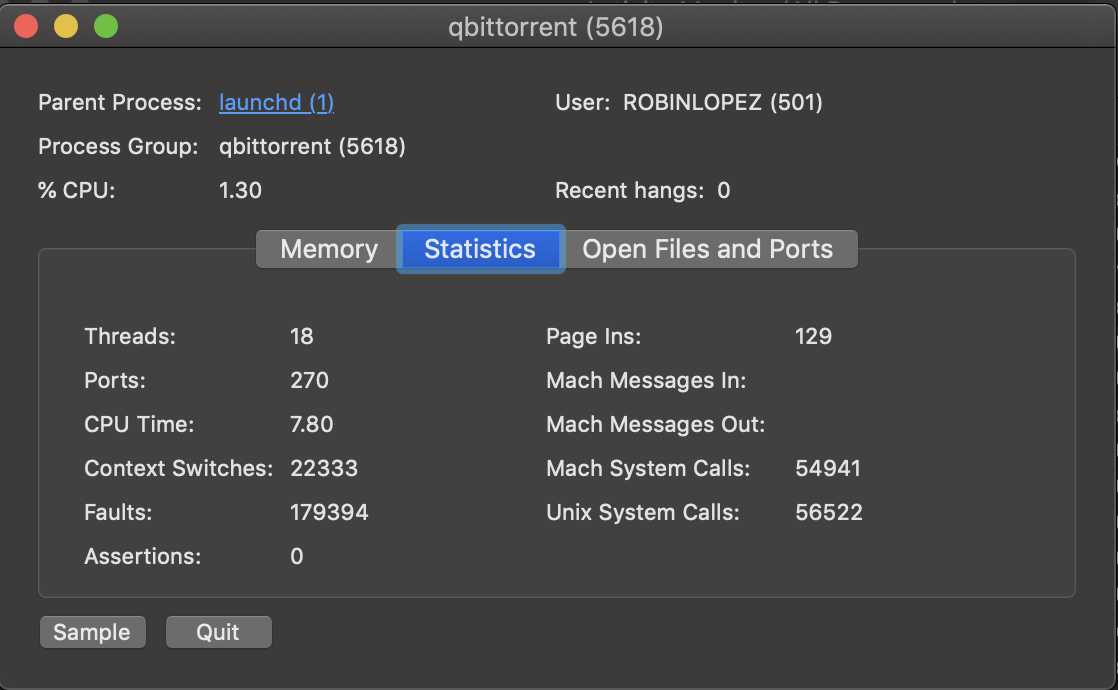1118x690 pixels.
Task: Click the CPU Time value 7.80
Action: [312, 425]
